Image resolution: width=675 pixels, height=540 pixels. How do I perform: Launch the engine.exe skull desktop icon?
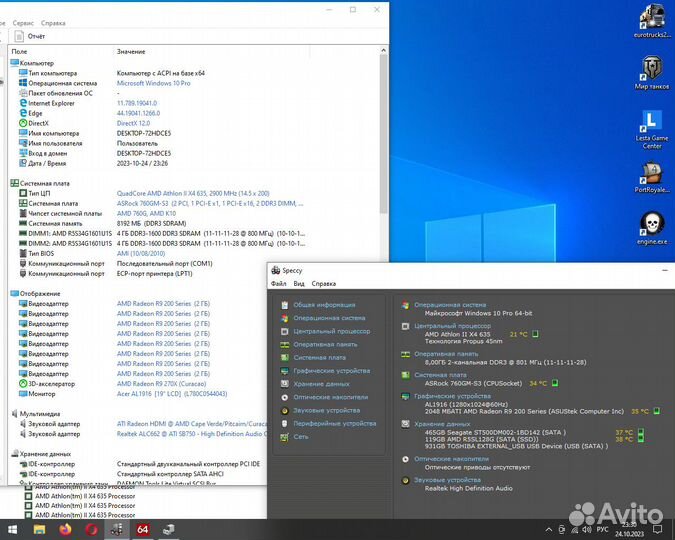click(652, 228)
